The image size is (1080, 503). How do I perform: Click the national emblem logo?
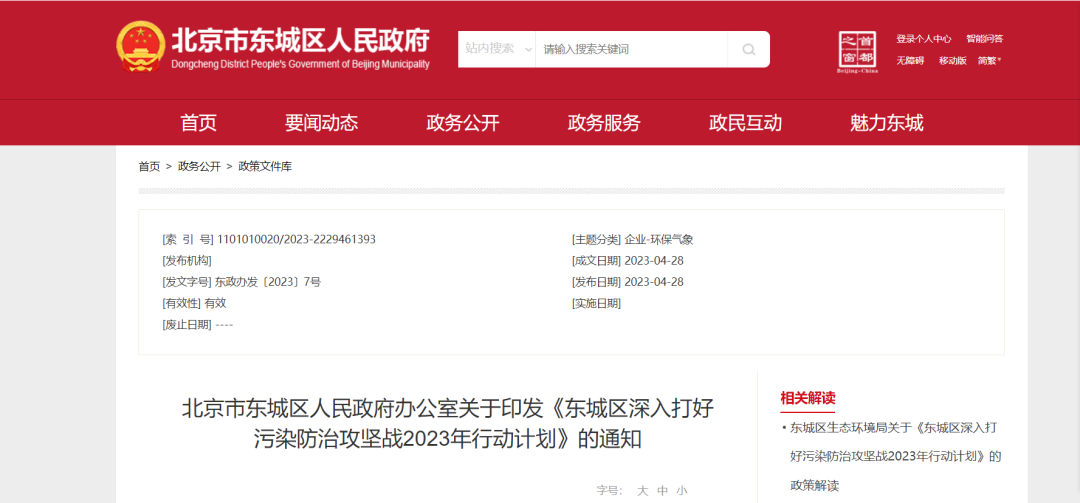coord(140,48)
